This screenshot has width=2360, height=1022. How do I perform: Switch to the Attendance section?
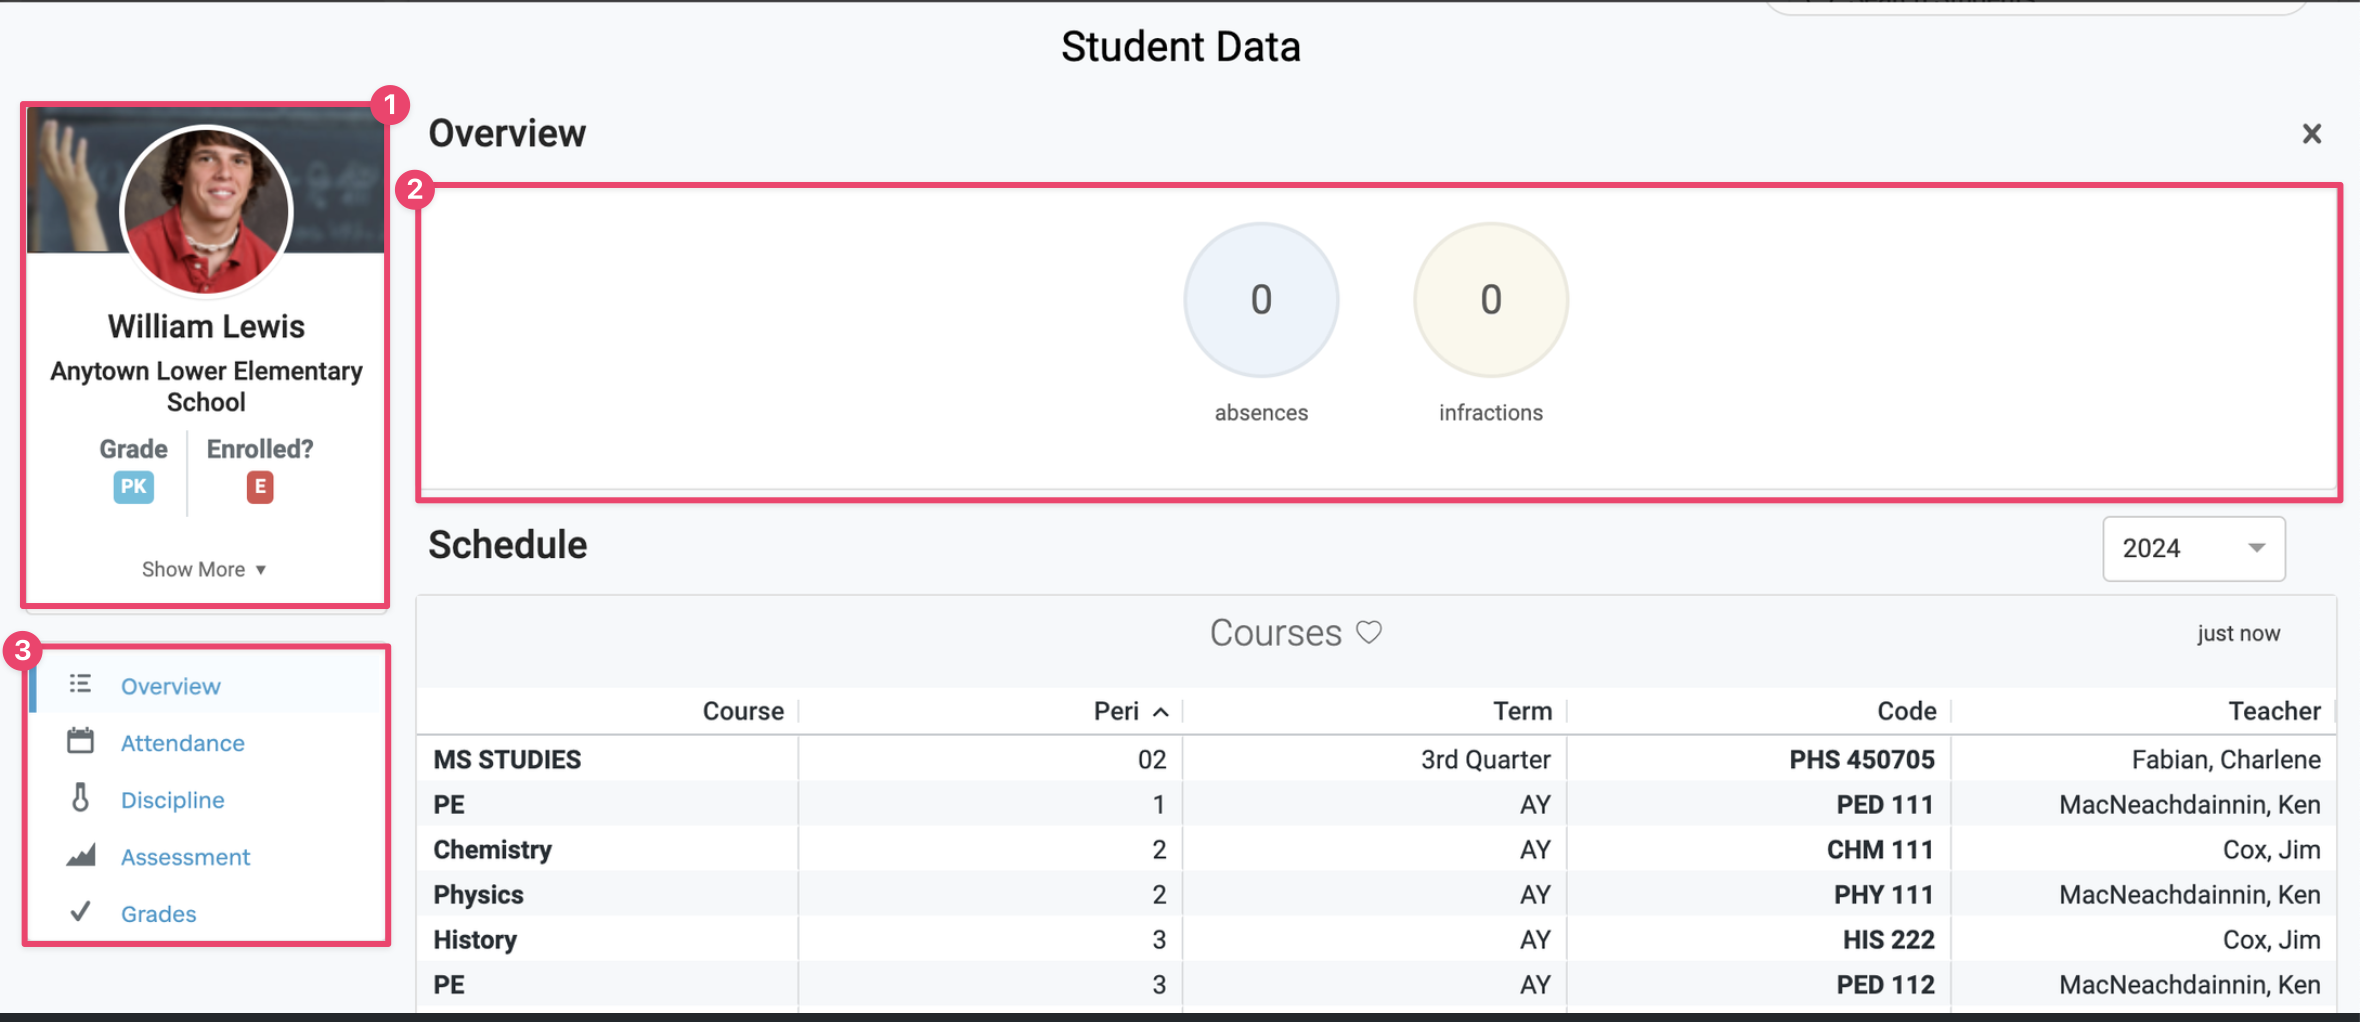click(x=182, y=743)
